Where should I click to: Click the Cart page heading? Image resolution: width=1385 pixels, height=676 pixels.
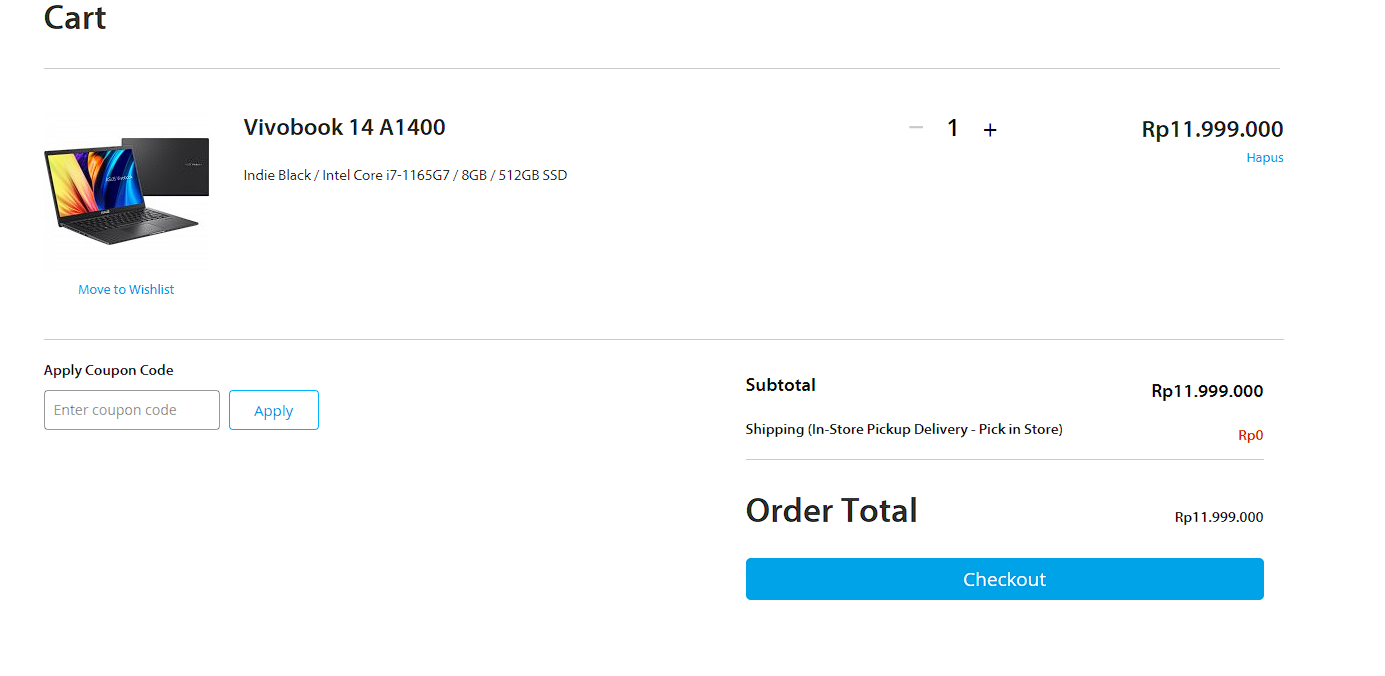75,18
